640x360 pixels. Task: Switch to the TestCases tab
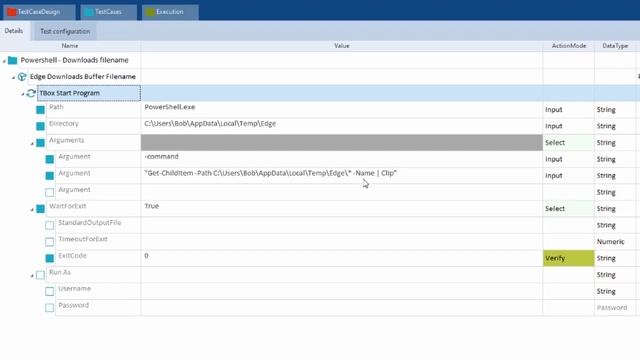pos(109,12)
